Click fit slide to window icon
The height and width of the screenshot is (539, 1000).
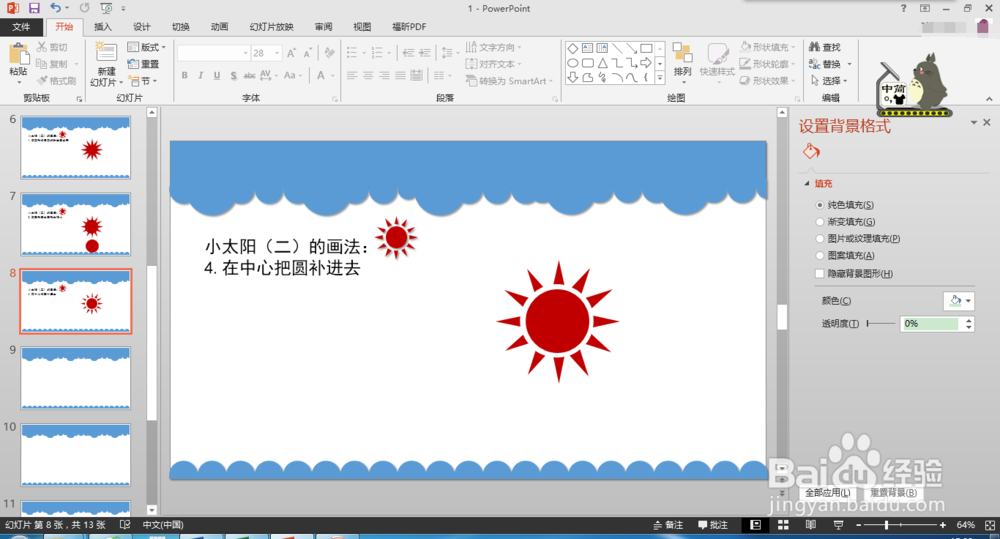pyautogui.click(x=990, y=525)
